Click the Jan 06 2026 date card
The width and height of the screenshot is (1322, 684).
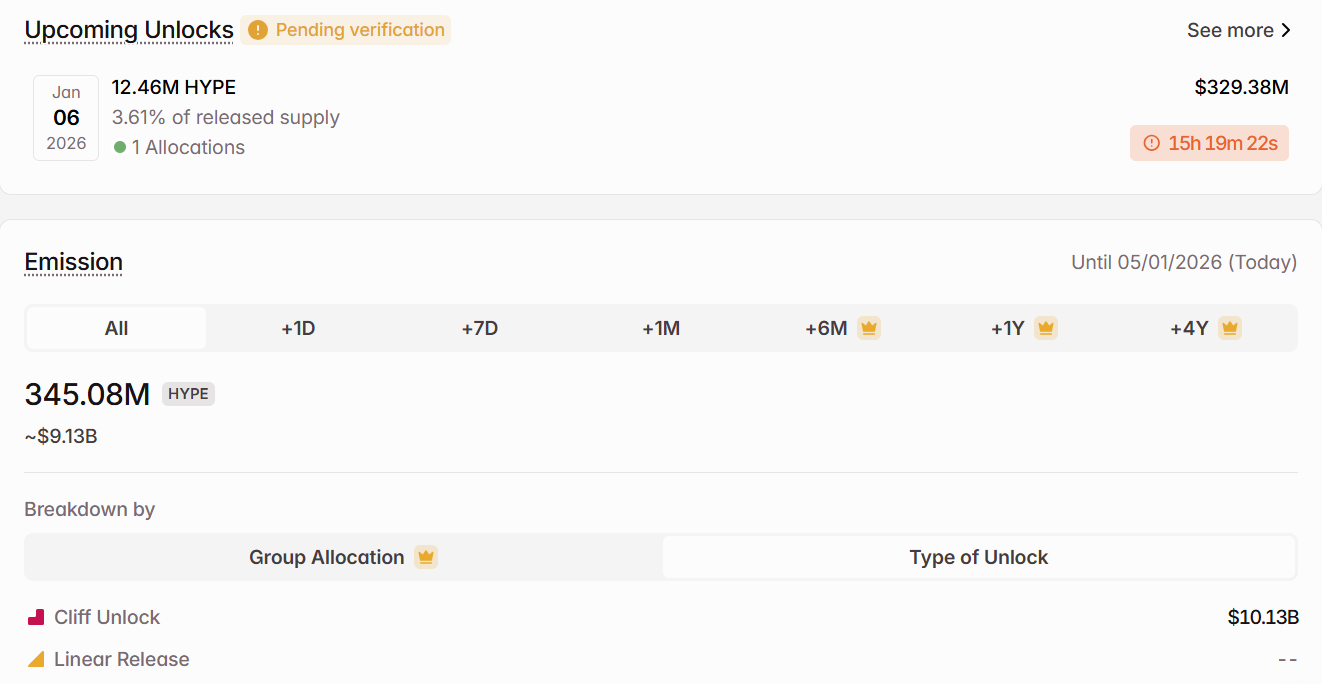coord(66,118)
